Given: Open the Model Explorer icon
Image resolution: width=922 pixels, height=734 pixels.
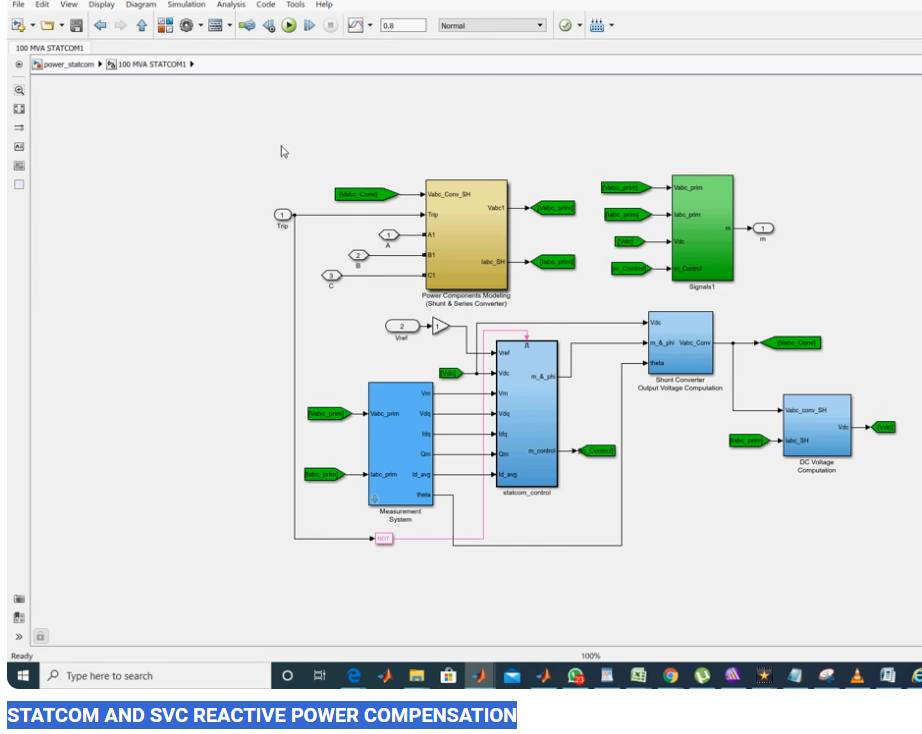Looking at the screenshot, I should (x=215, y=25).
